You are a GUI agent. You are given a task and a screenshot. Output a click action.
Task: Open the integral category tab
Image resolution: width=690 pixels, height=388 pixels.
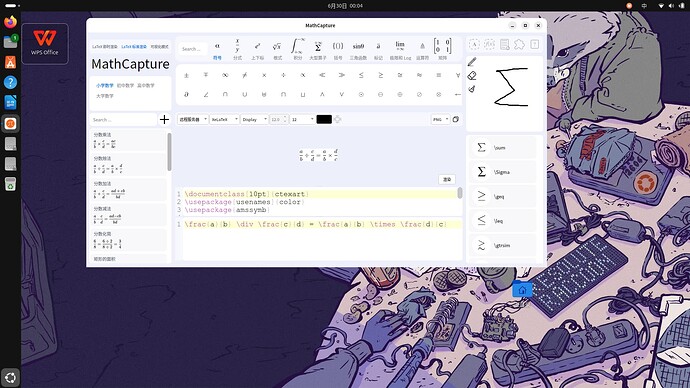(x=297, y=49)
